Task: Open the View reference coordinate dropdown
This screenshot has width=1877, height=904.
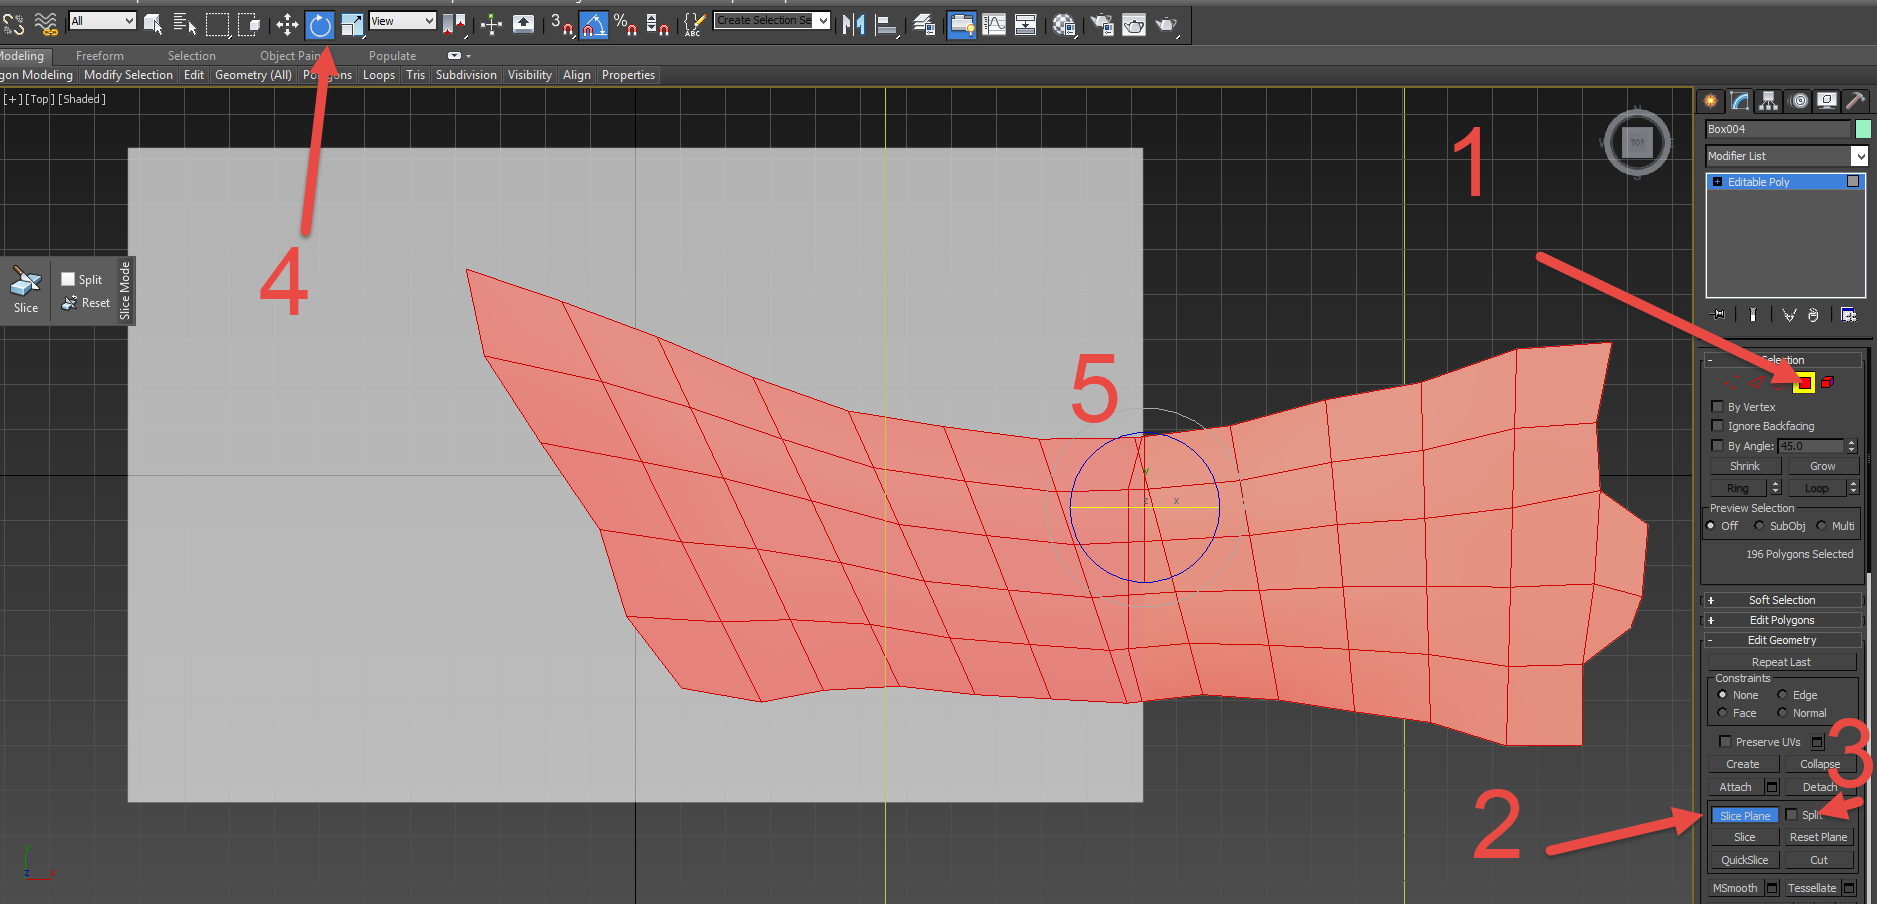Action: [x=402, y=20]
